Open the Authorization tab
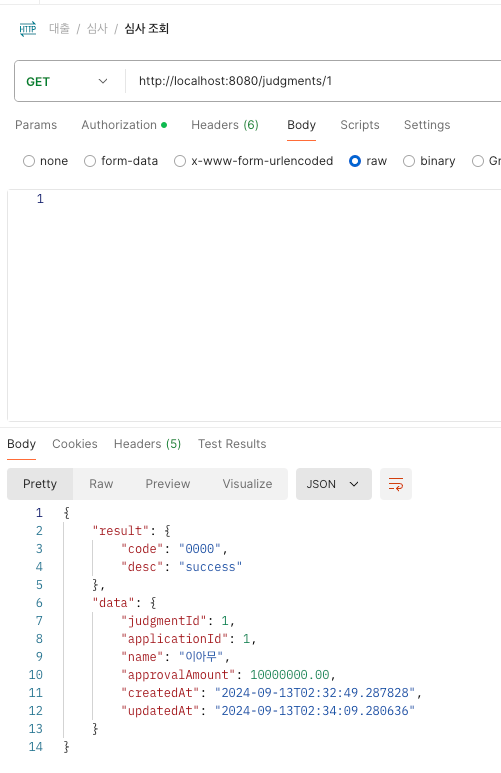The image size is (501, 773). (x=124, y=125)
